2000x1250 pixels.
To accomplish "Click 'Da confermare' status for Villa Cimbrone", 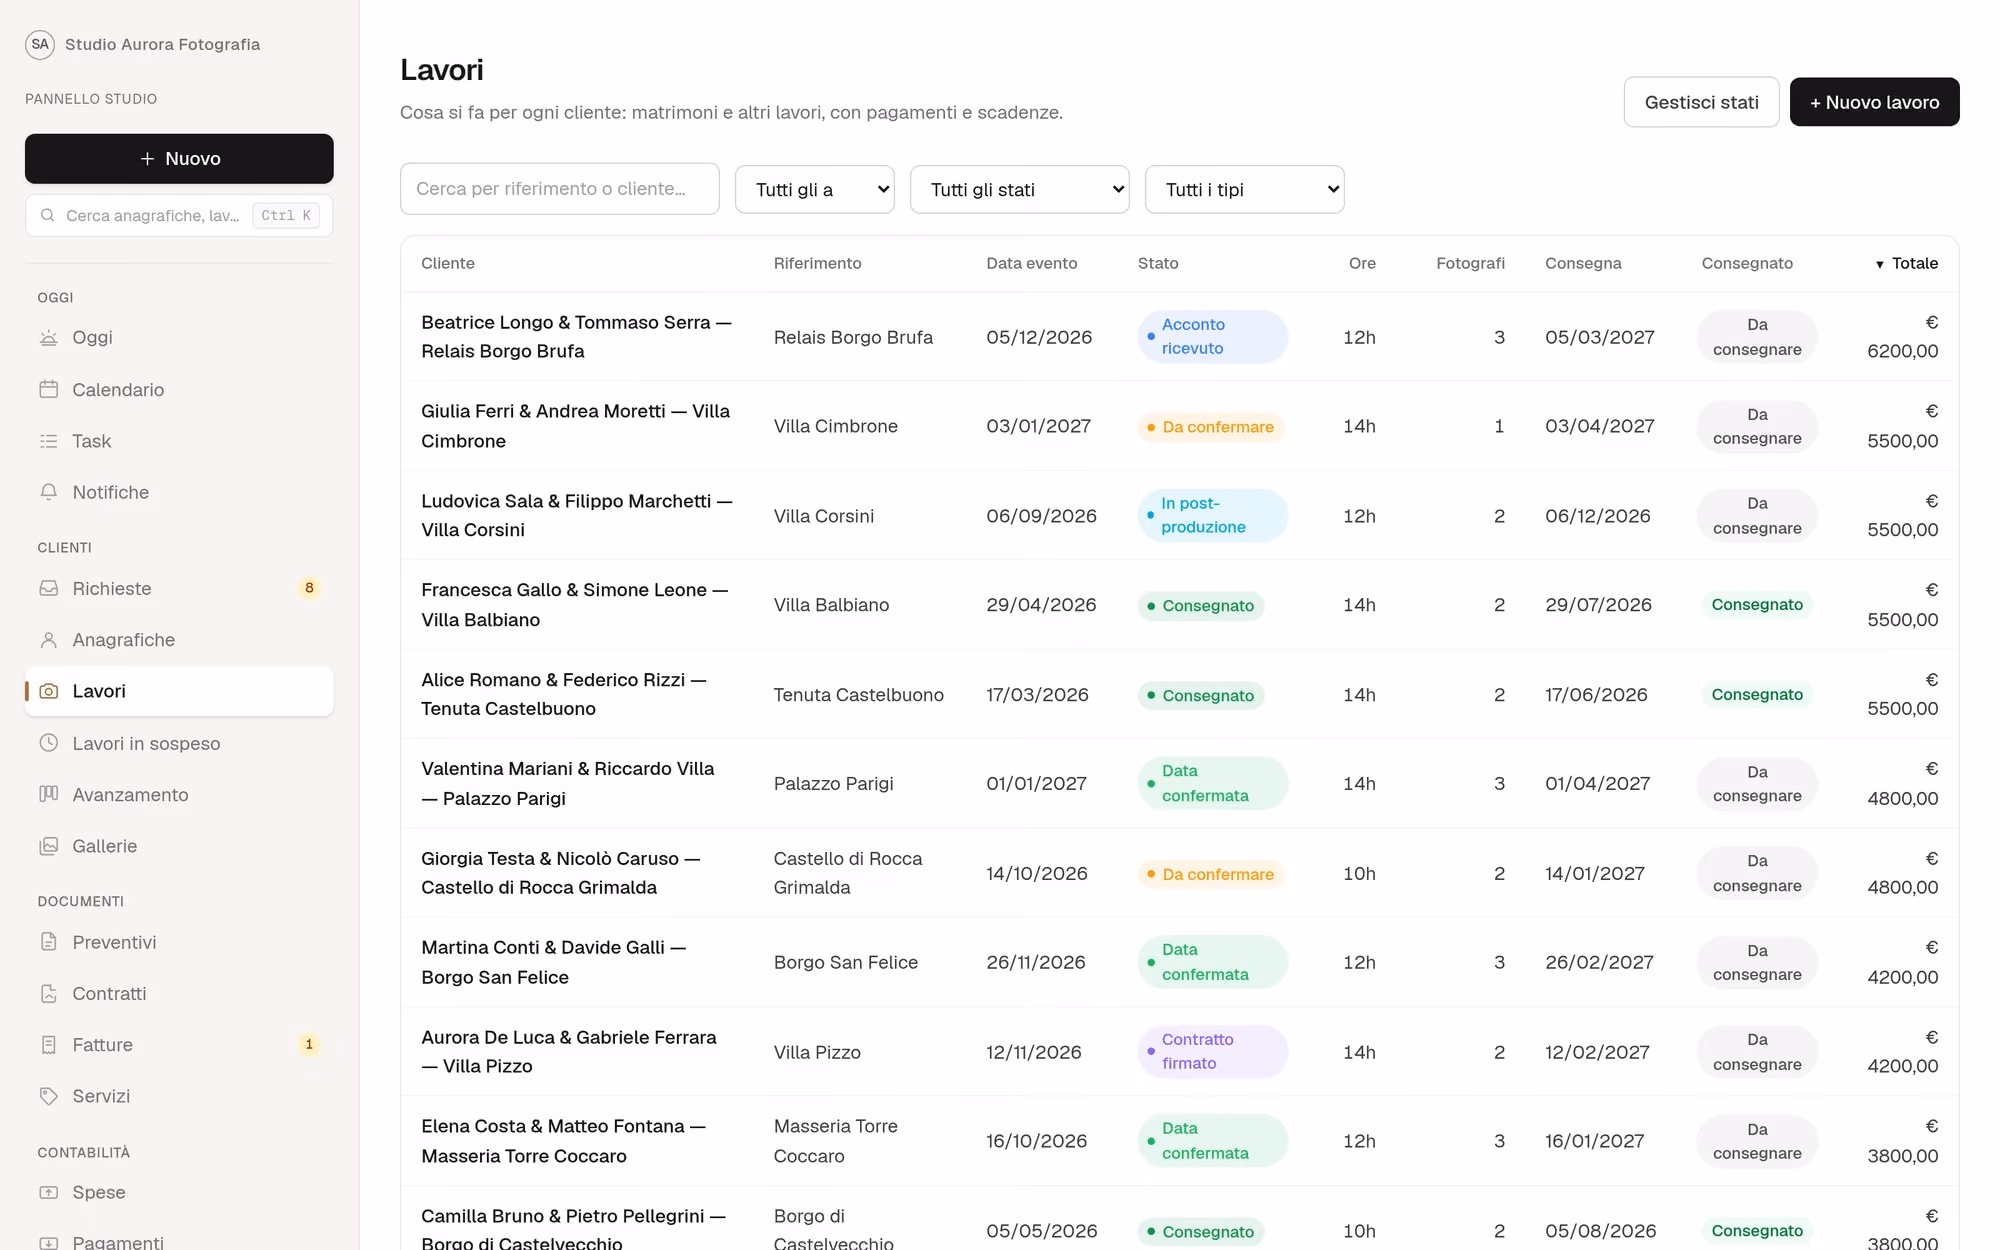I will point(1210,427).
